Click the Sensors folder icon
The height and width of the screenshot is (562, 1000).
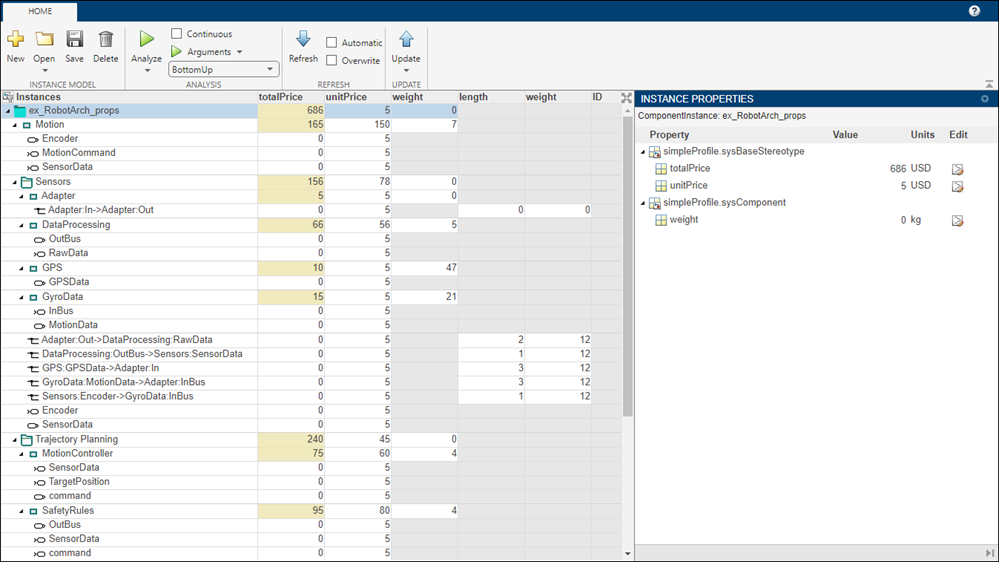26,182
